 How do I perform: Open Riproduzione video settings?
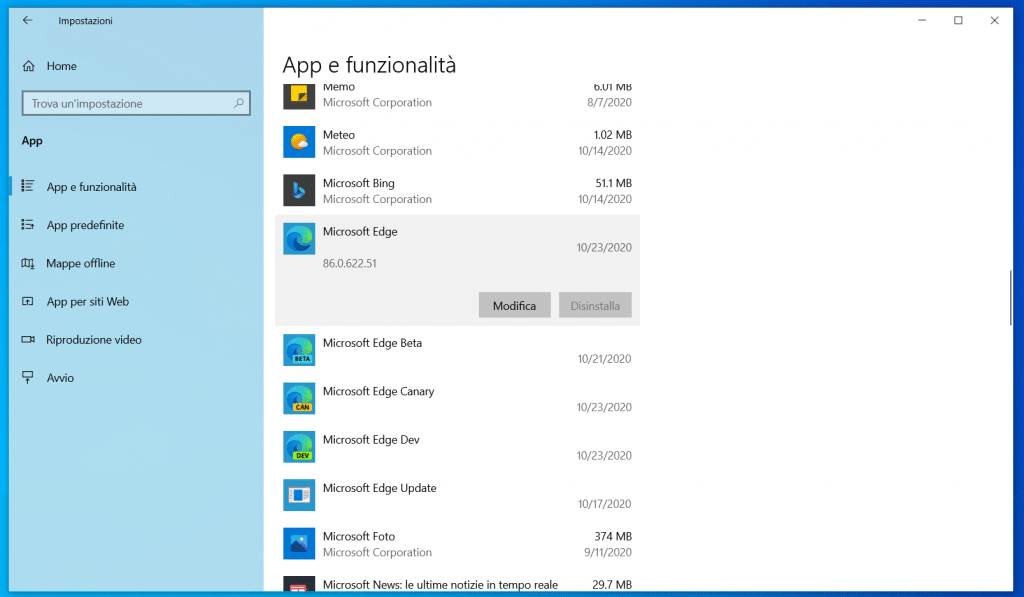[95, 339]
